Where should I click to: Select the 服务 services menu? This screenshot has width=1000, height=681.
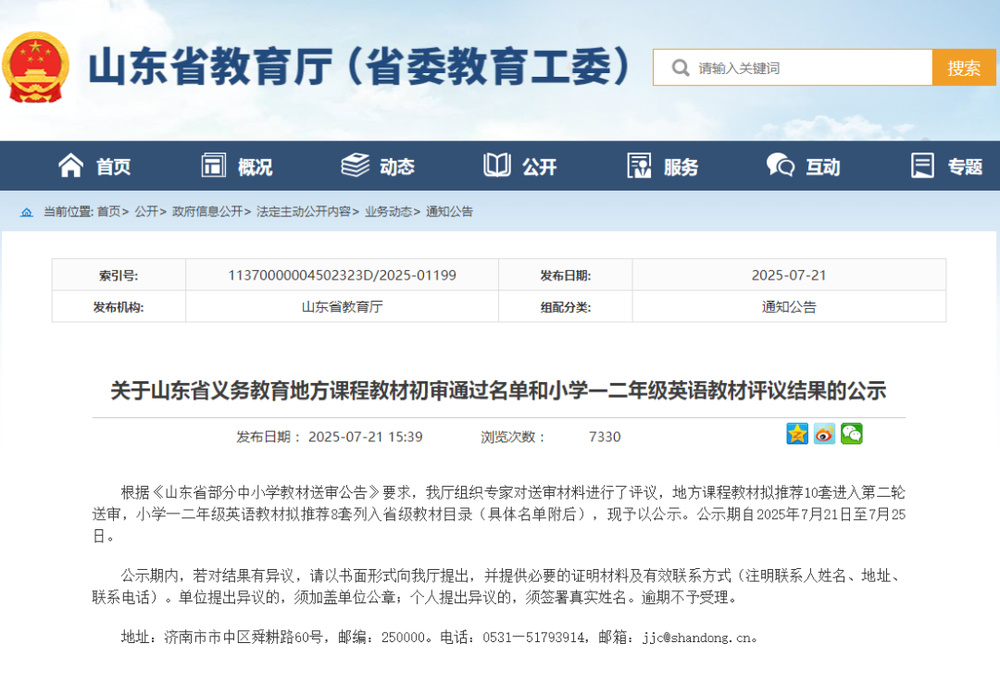coord(662,166)
